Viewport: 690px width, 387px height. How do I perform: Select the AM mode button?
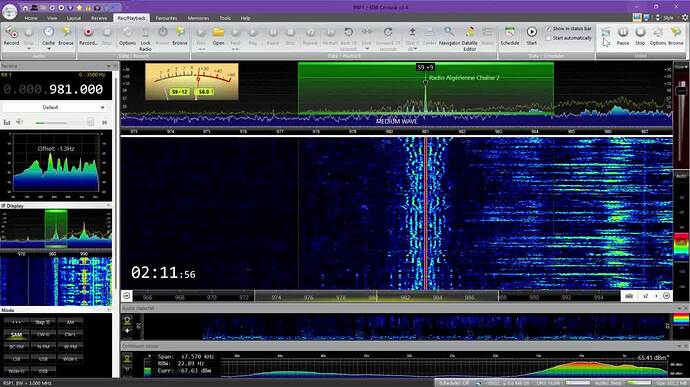pyautogui.click(x=70, y=322)
